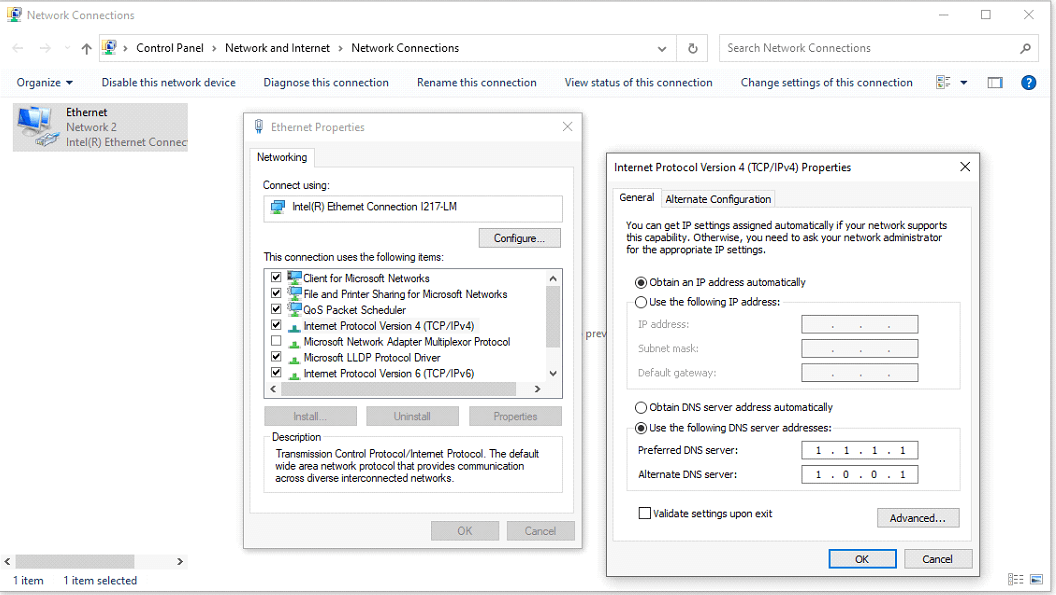Click the connection items list scroll-up arrow

[553, 278]
